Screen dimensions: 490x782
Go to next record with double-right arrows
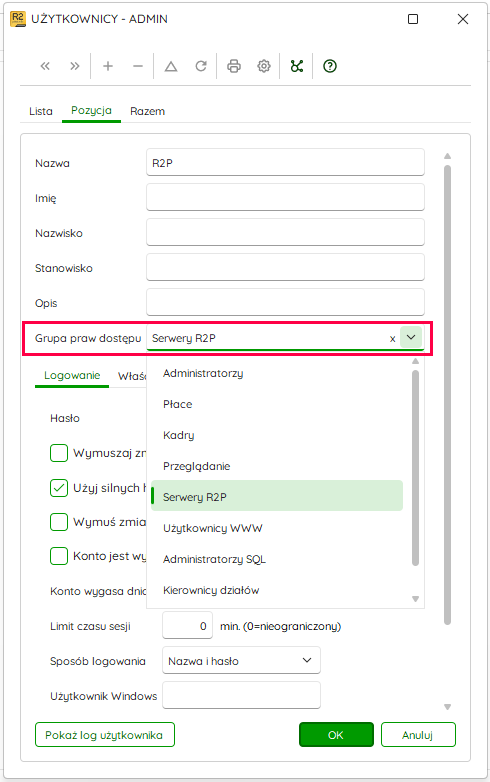click(x=75, y=66)
